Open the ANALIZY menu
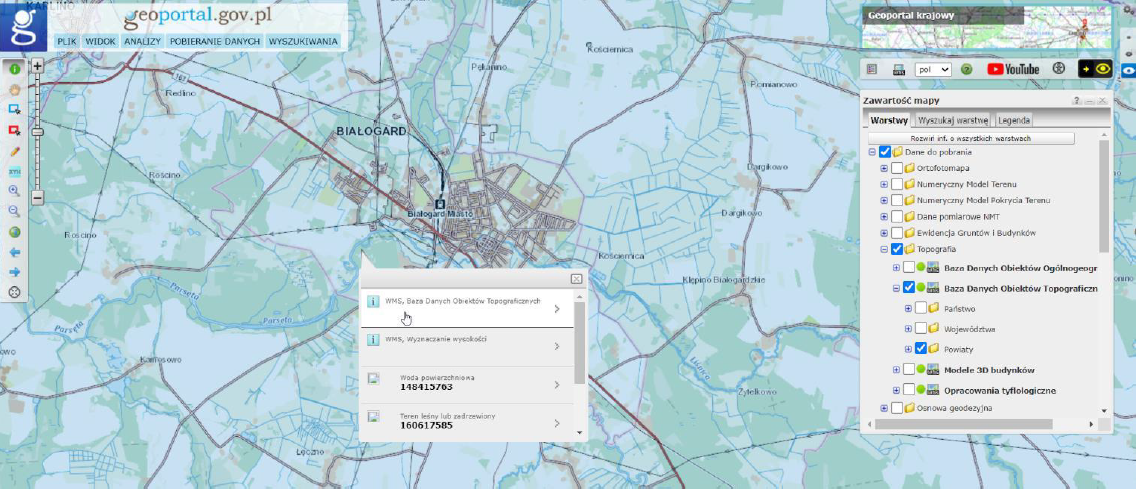The width and height of the screenshot is (1136, 489). tap(142, 42)
